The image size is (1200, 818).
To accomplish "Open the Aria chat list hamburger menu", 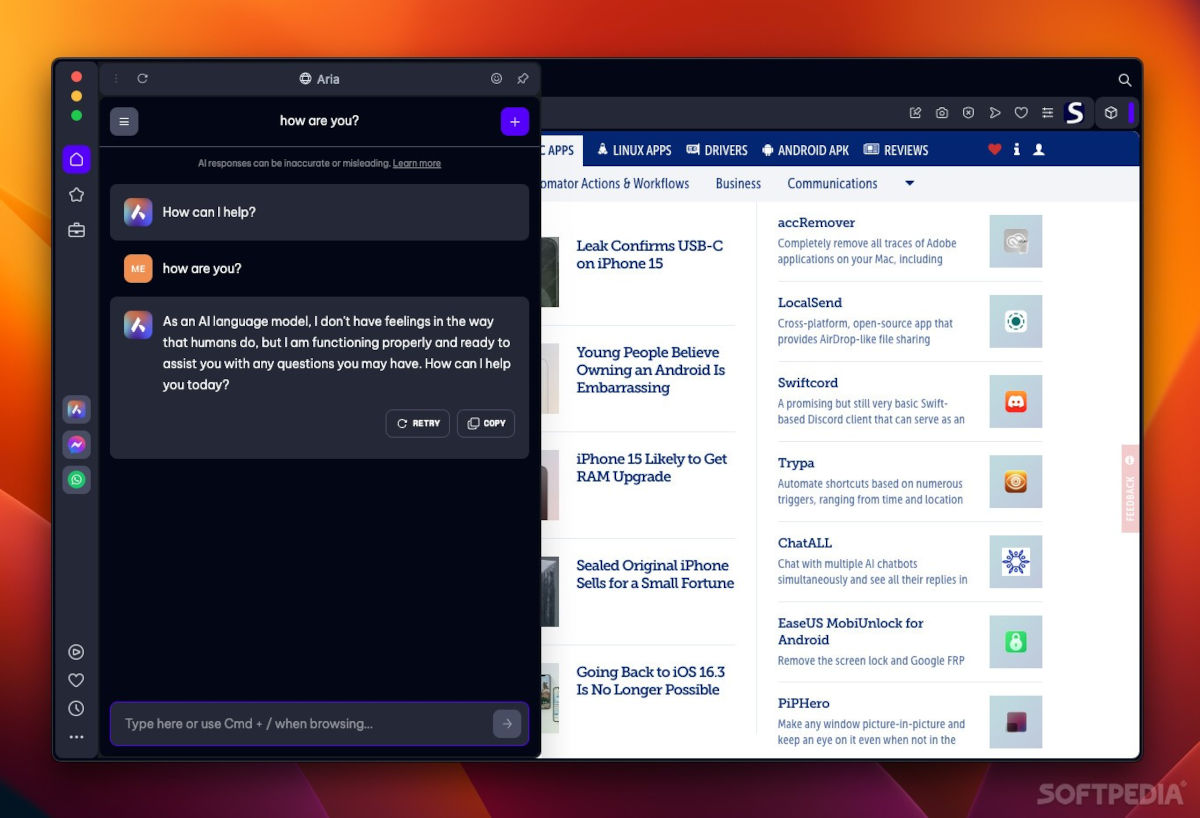I will (124, 121).
